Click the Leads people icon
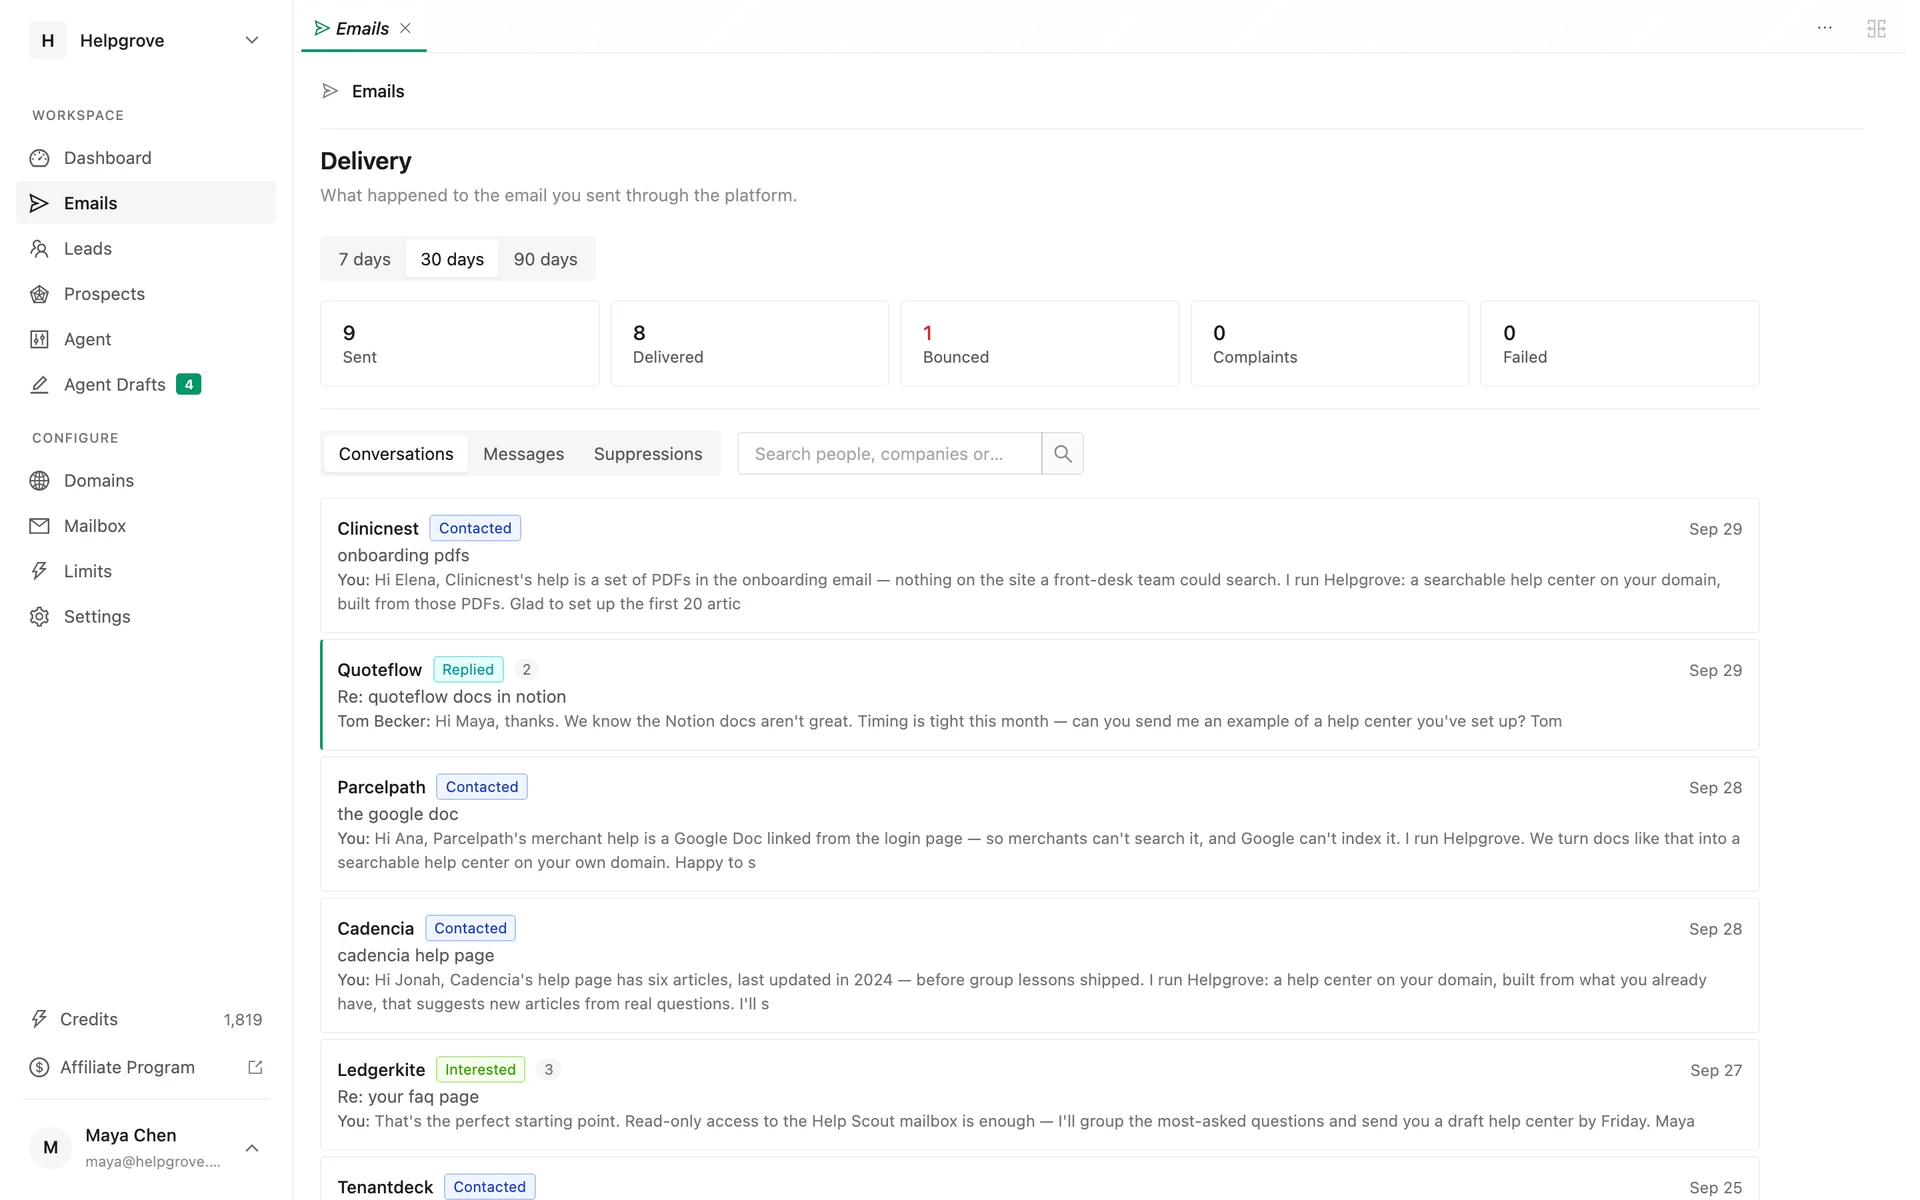The height and width of the screenshot is (1200, 1920). coord(39,249)
